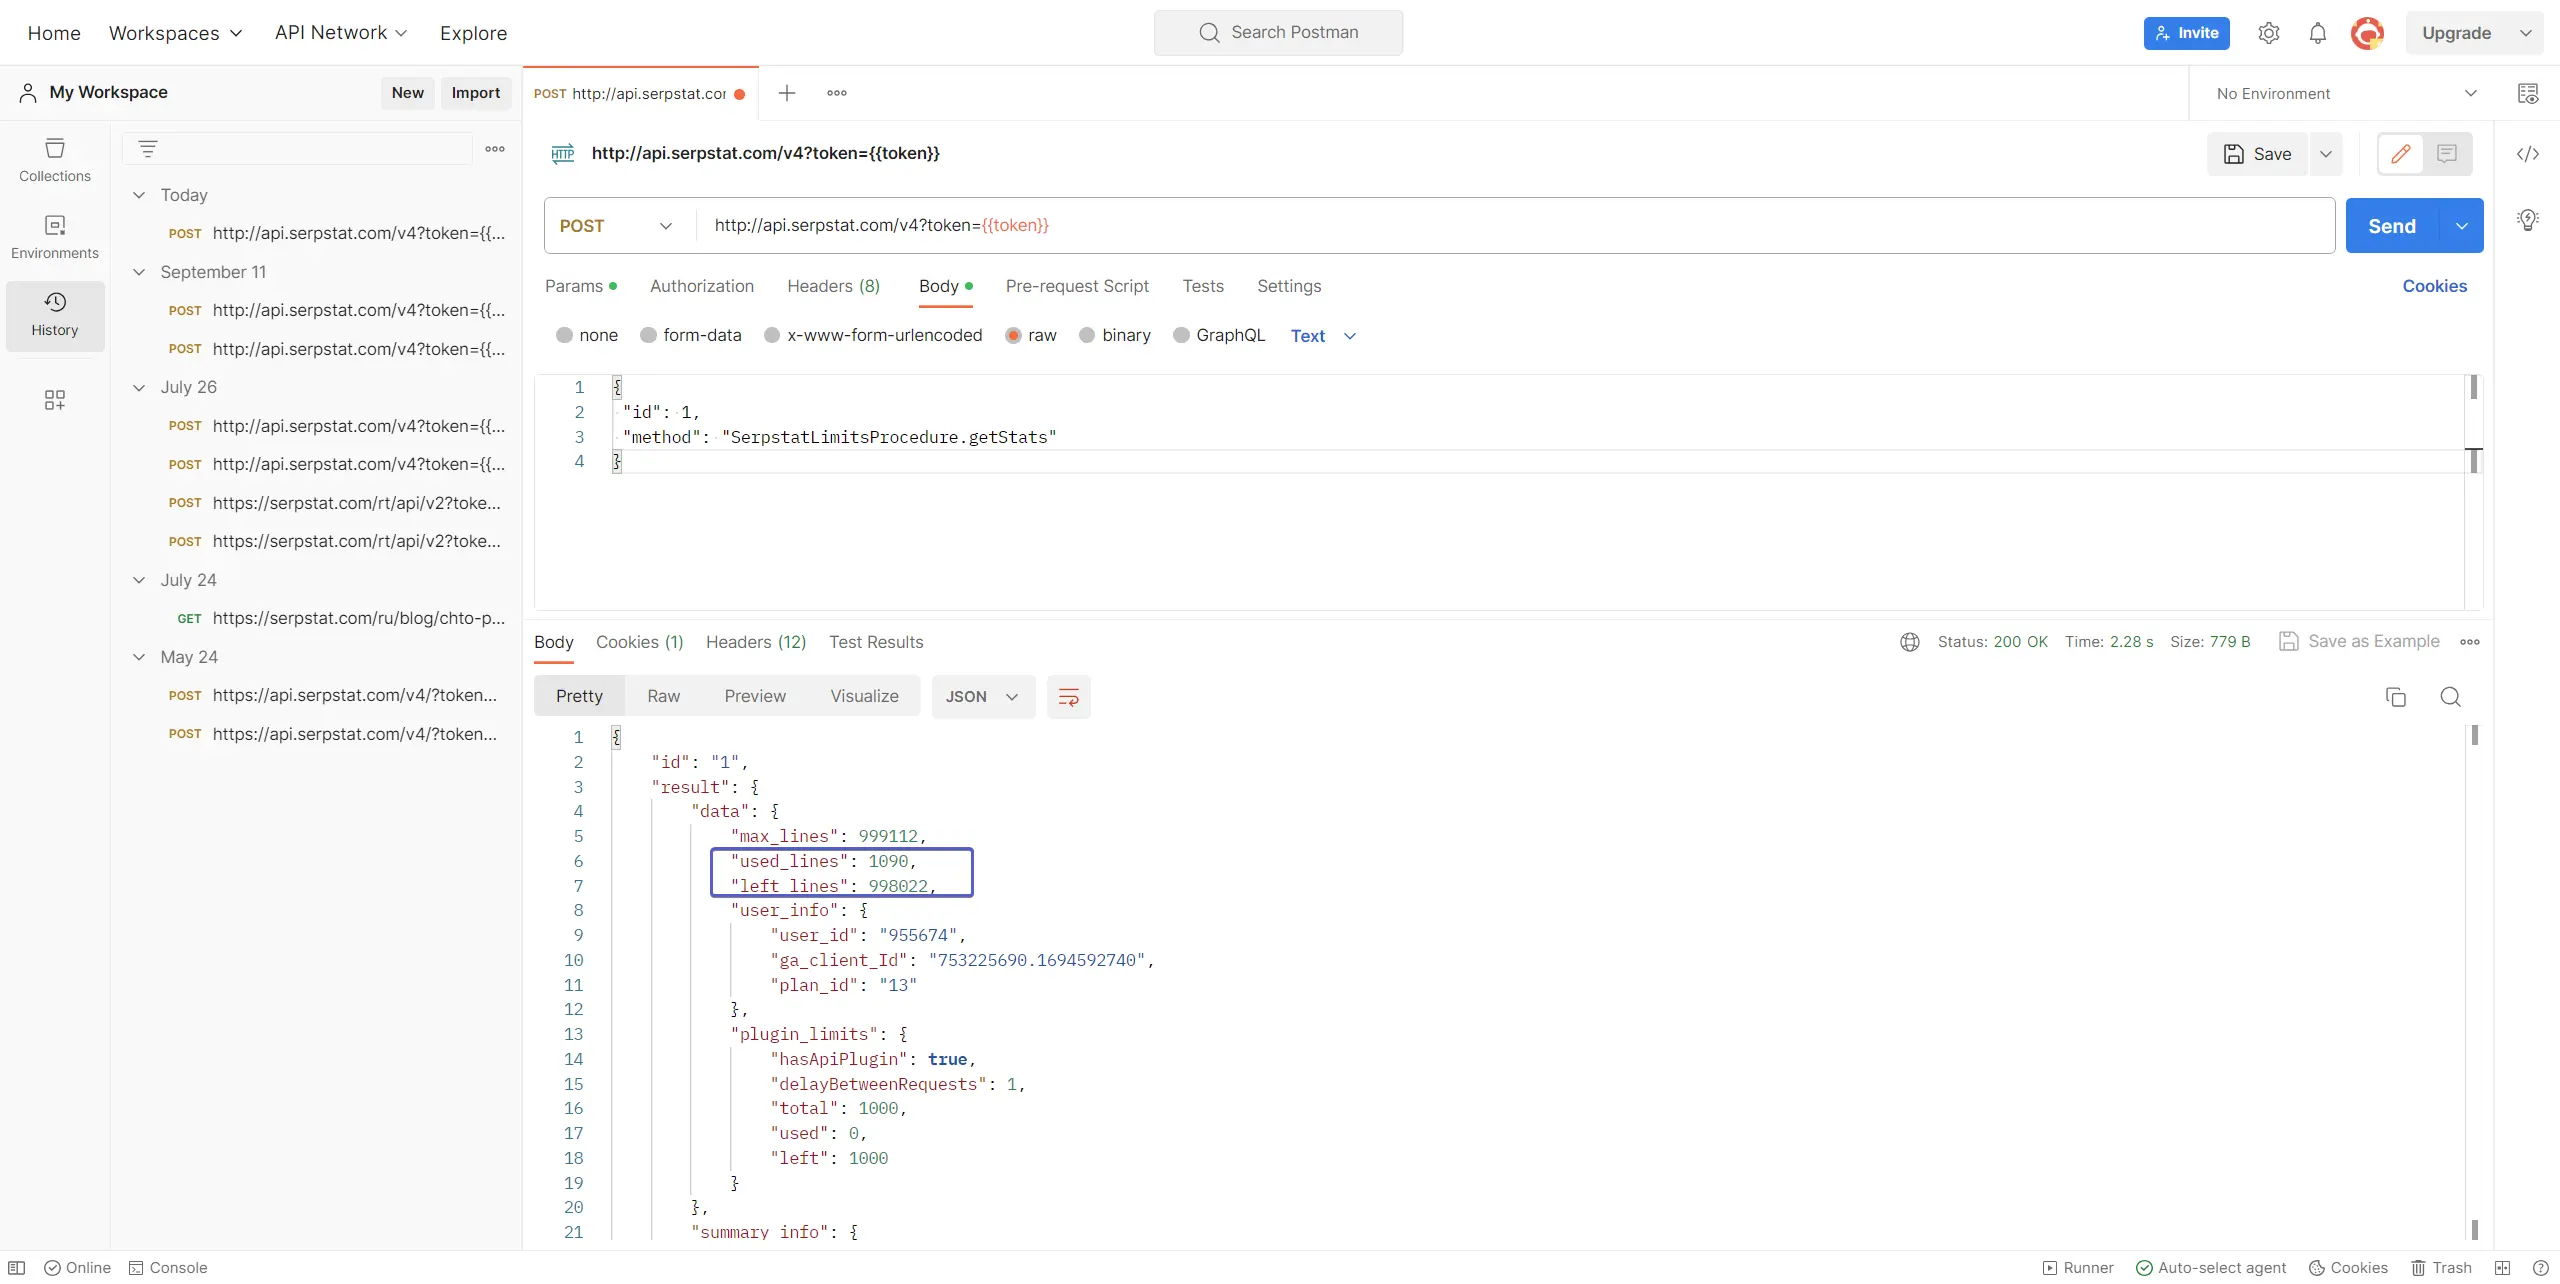Copy response body to clipboard

click(x=2396, y=697)
